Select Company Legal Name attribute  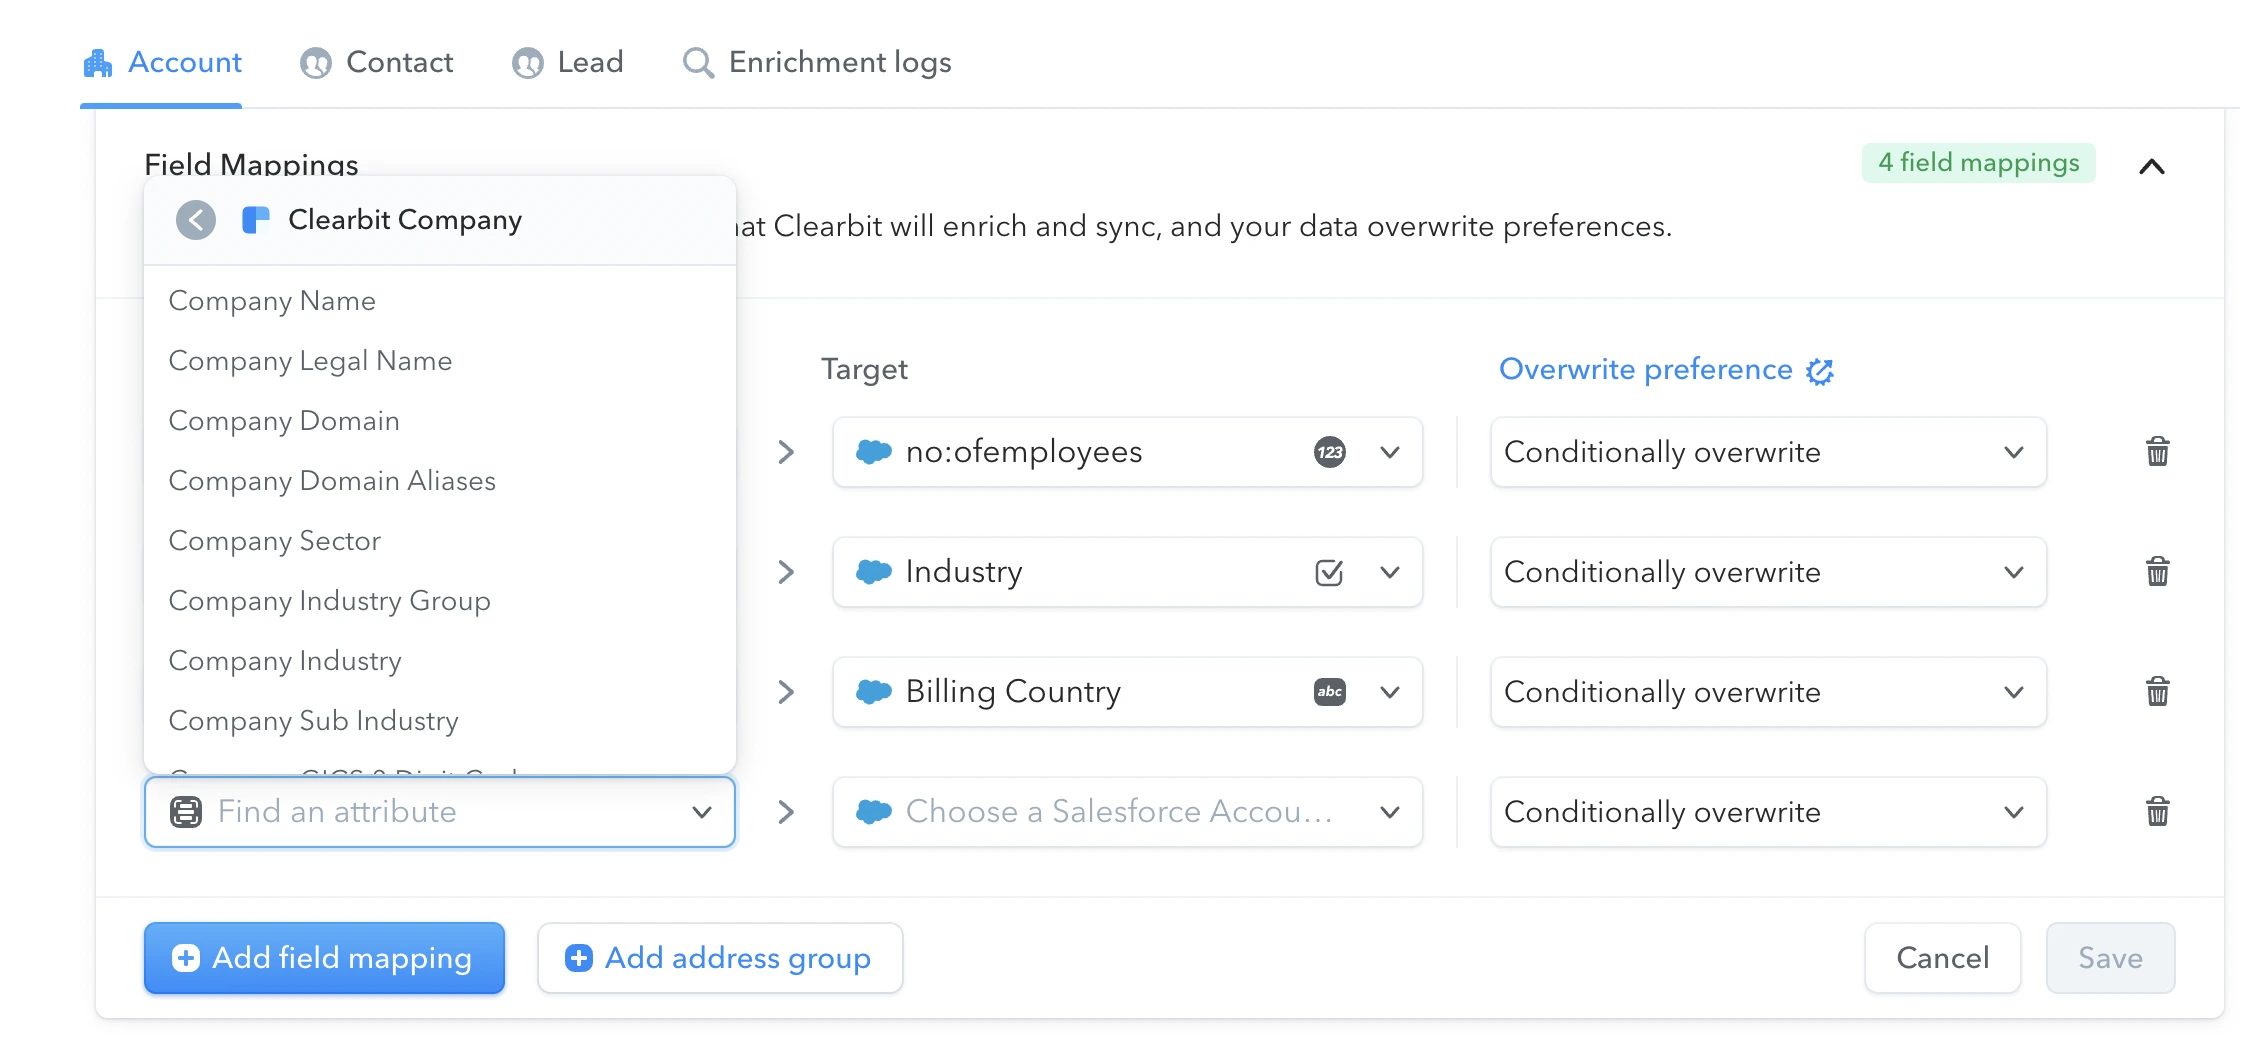click(x=440, y=361)
